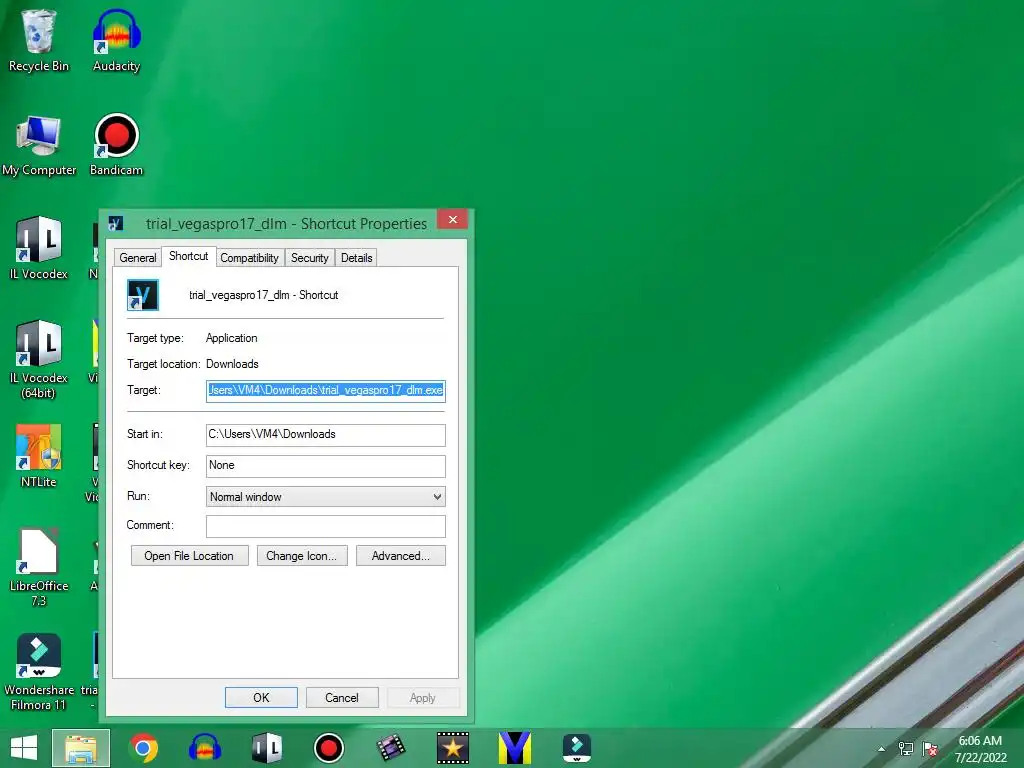Image resolution: width=1024 pixels, height=768 pixels.
Task: Open Audacity from the taskbar
Action: (x=205, y=748)
